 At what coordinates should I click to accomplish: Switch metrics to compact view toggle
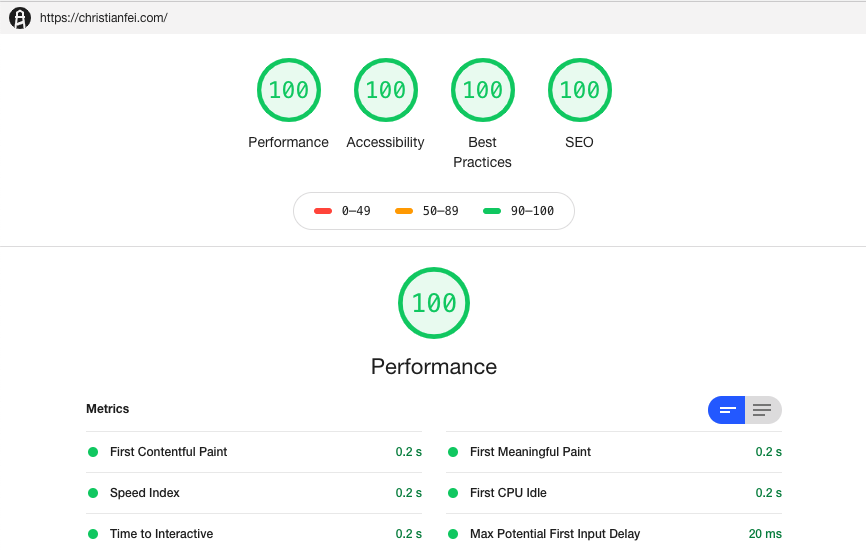[x=727, y=410]
